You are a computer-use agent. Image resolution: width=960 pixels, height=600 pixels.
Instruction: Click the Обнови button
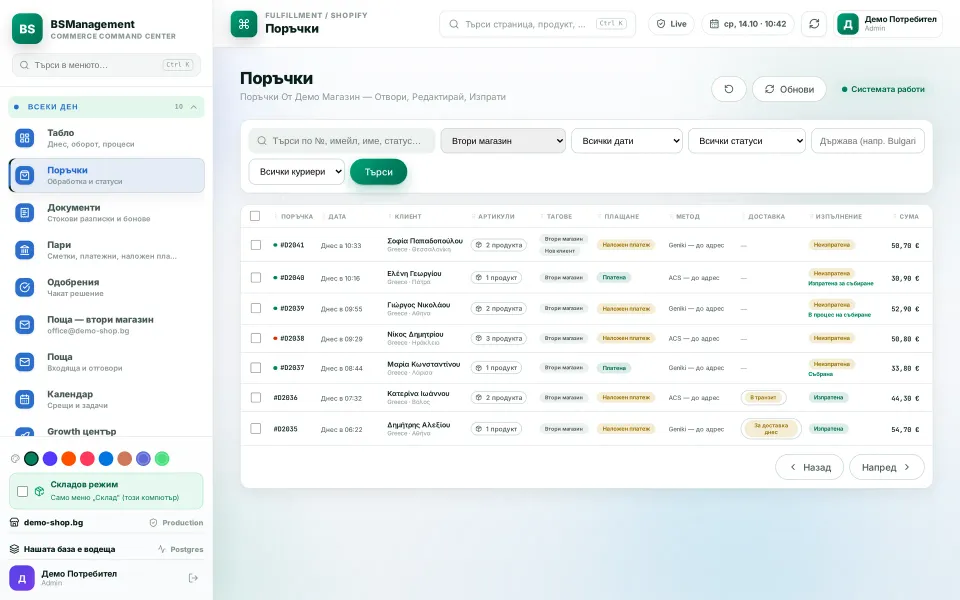[789, 89]
